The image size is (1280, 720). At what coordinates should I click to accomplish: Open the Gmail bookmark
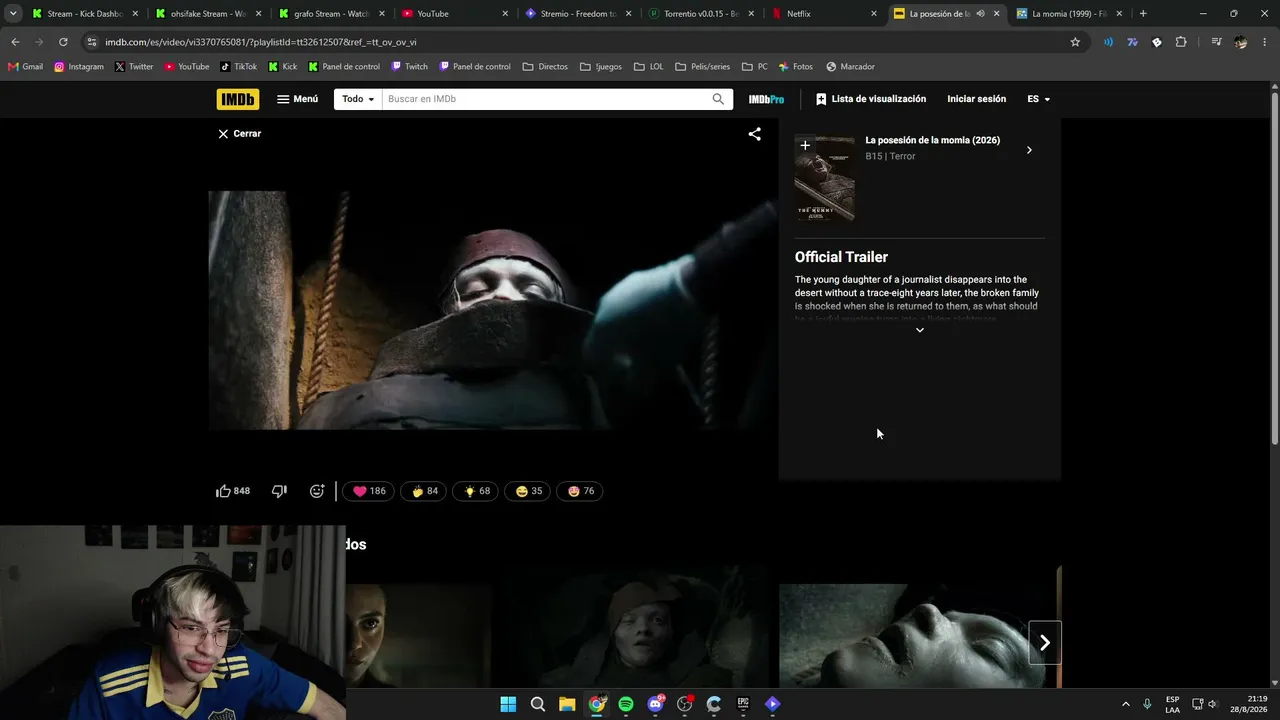click(25, 67)
